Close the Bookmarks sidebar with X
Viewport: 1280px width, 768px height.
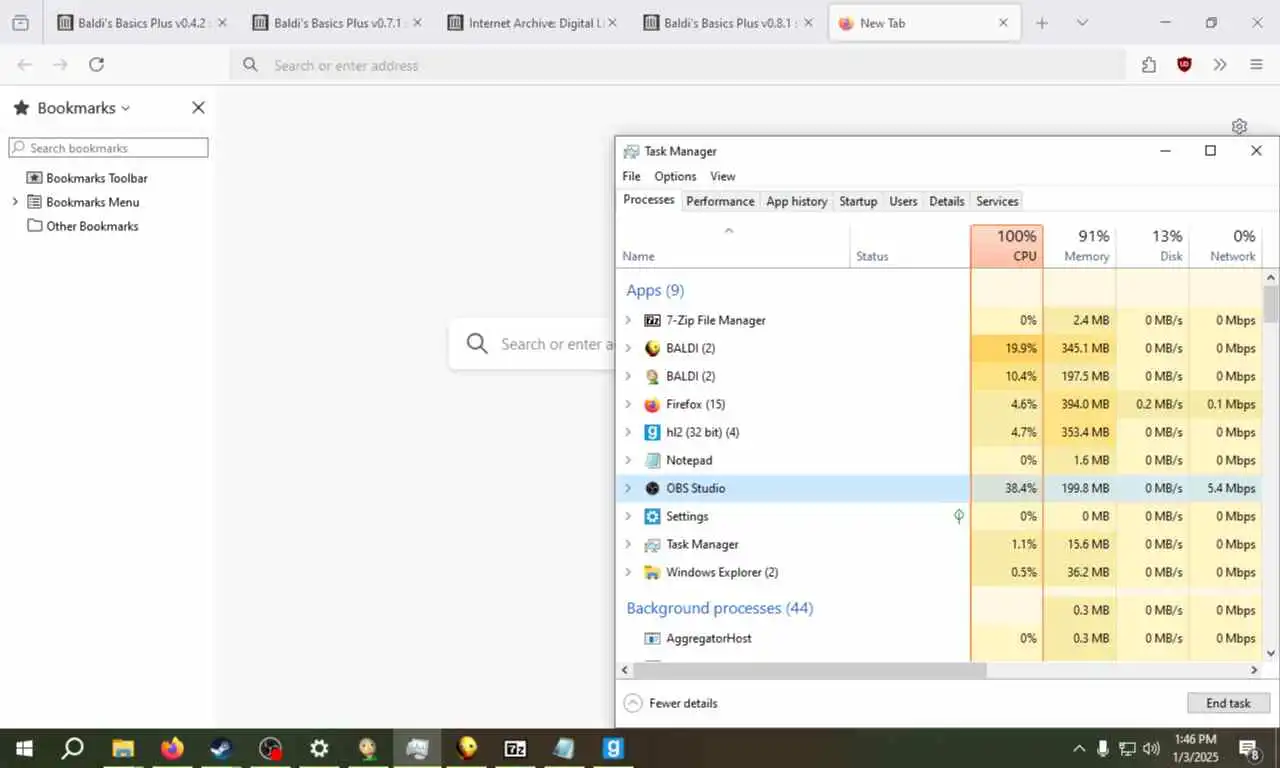click(x=198, y=108)
